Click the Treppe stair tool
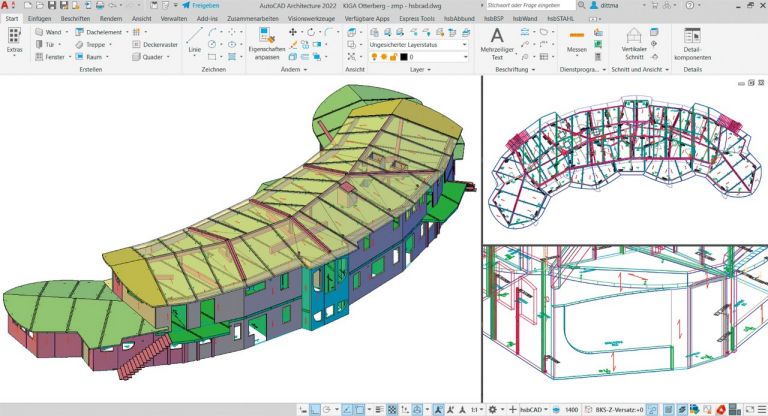 point(94,45)
